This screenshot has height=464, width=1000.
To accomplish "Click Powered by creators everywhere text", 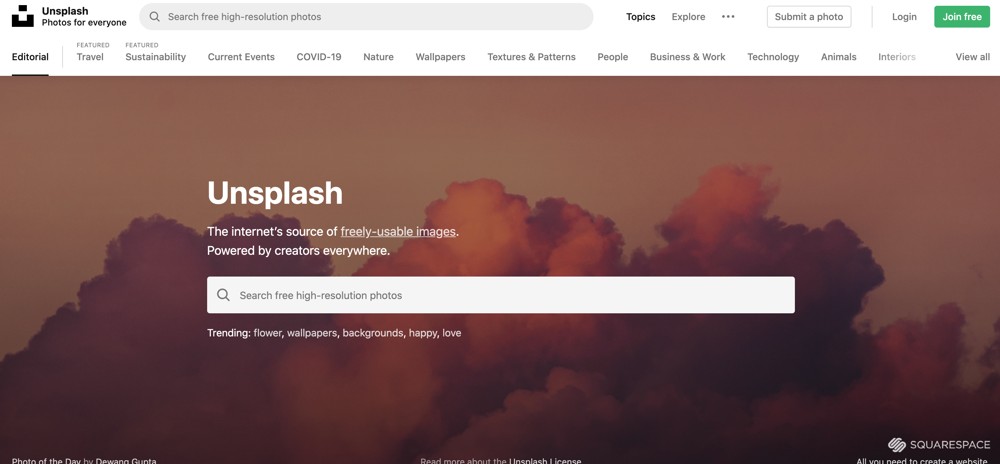I will click(298, 250).
